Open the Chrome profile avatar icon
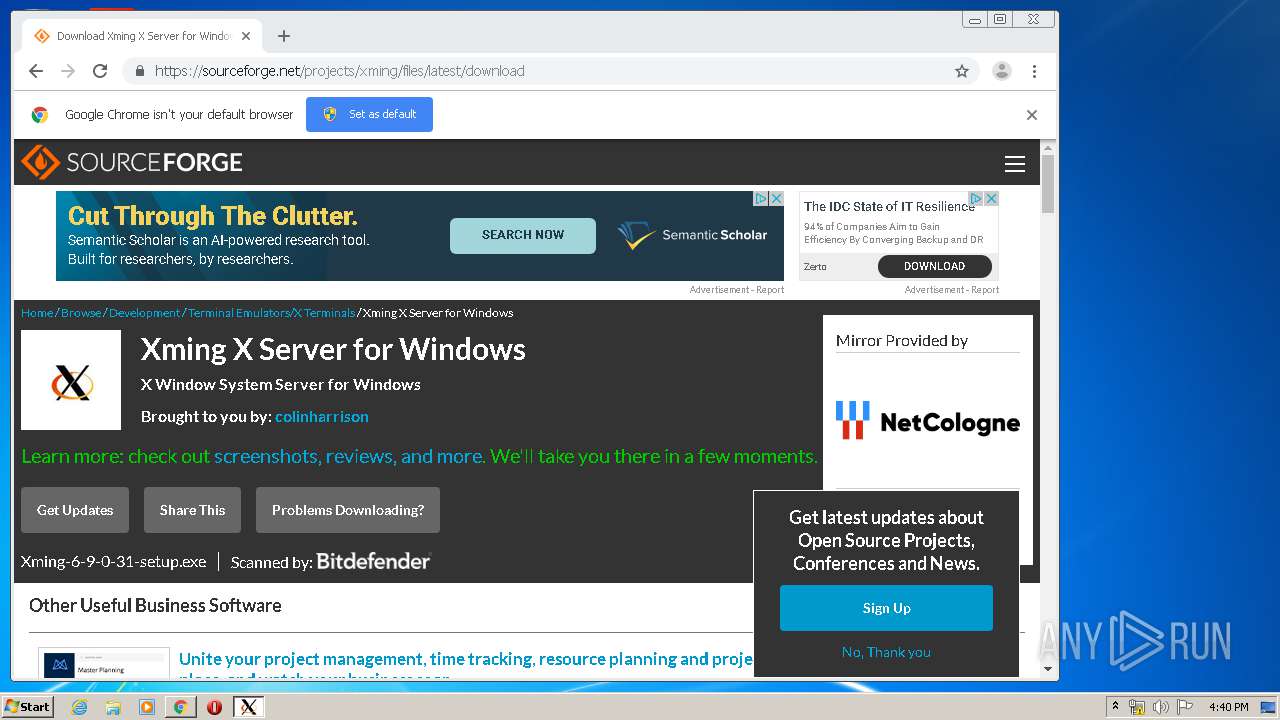Screen dimensions: 1280x720 click(1002, 71)
